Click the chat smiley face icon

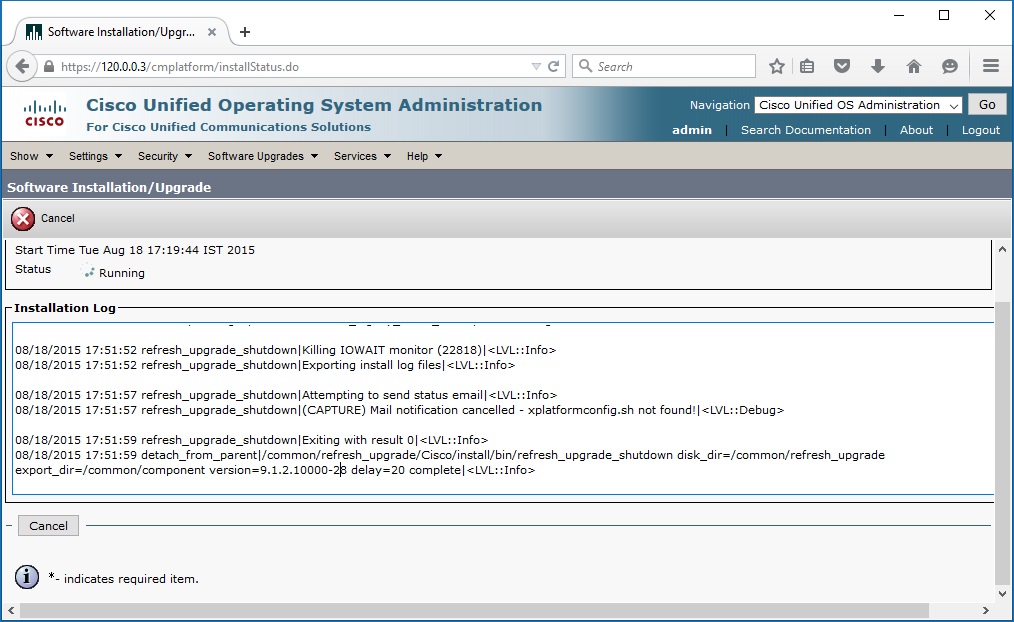click(949, 66)
